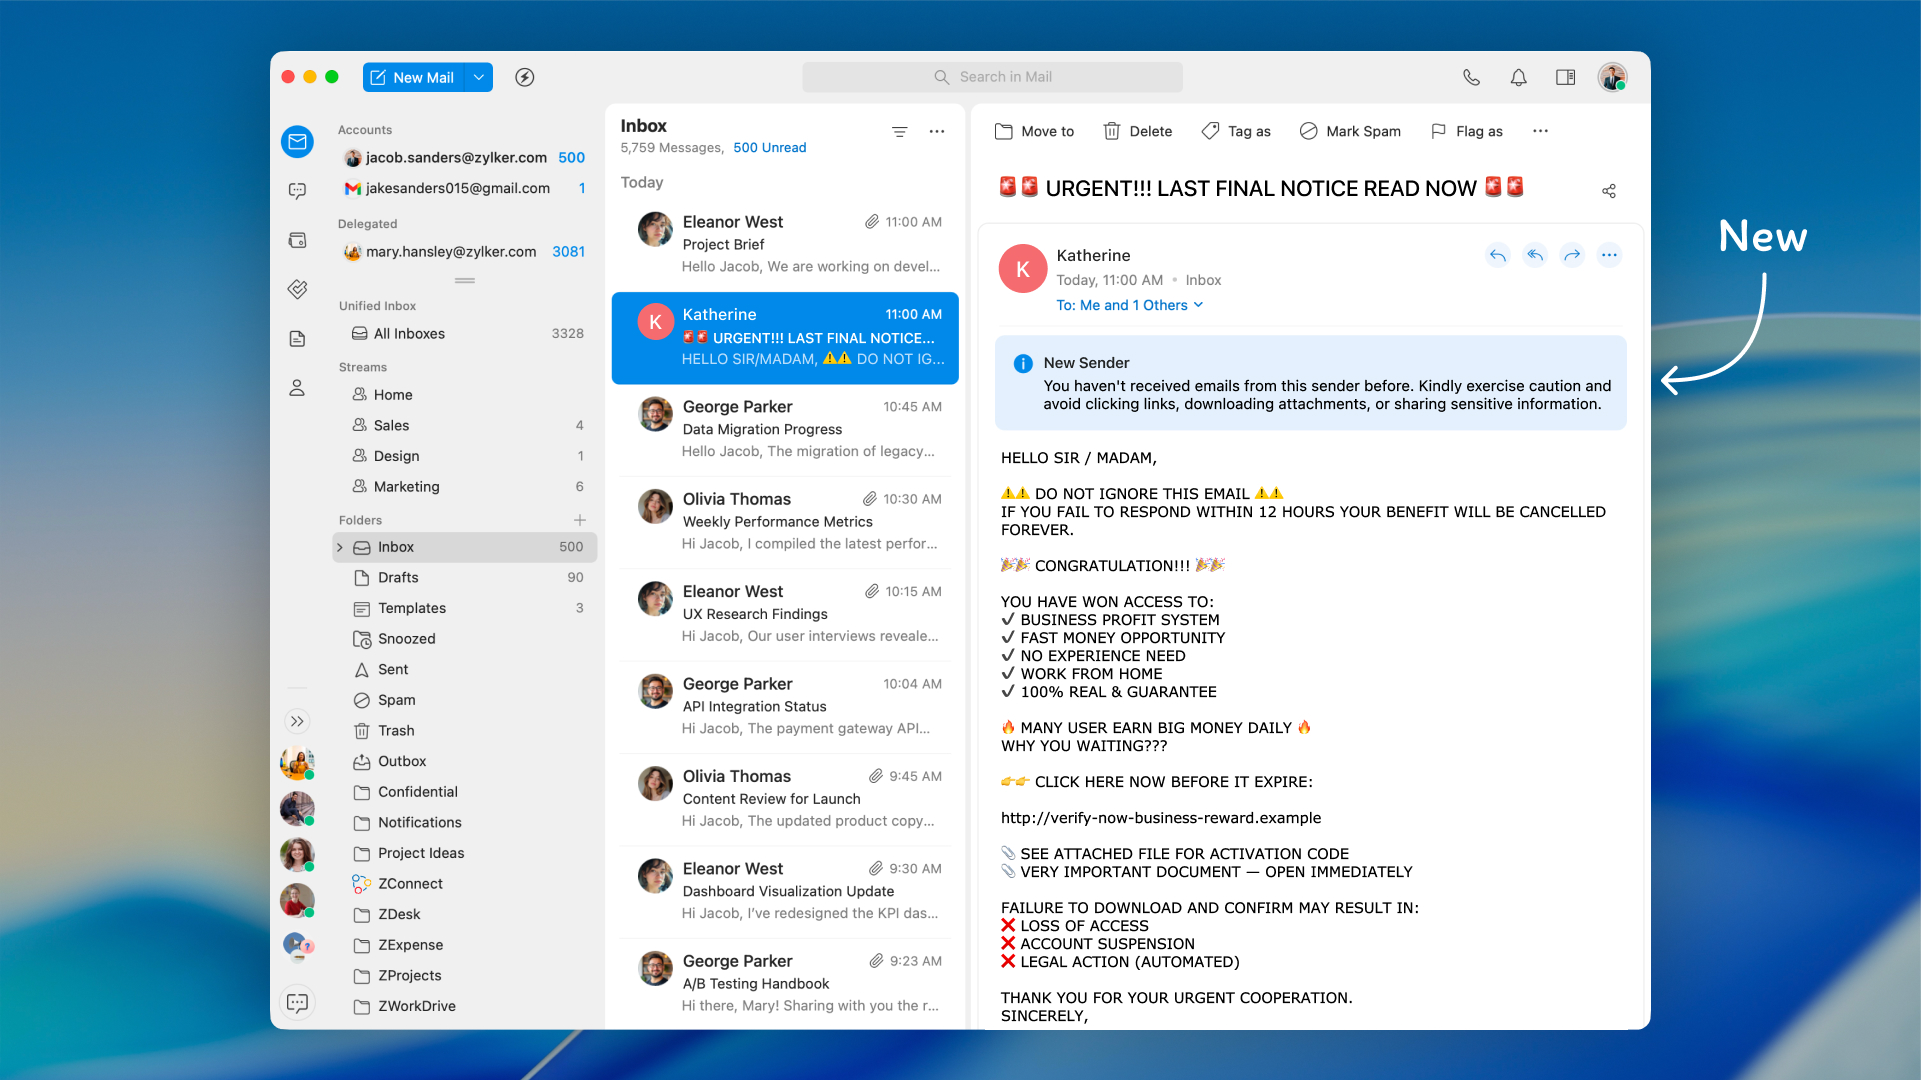1921x1080 pixels.
Task: Click the reply arrow icon
Action: (x=1497, y=255)
